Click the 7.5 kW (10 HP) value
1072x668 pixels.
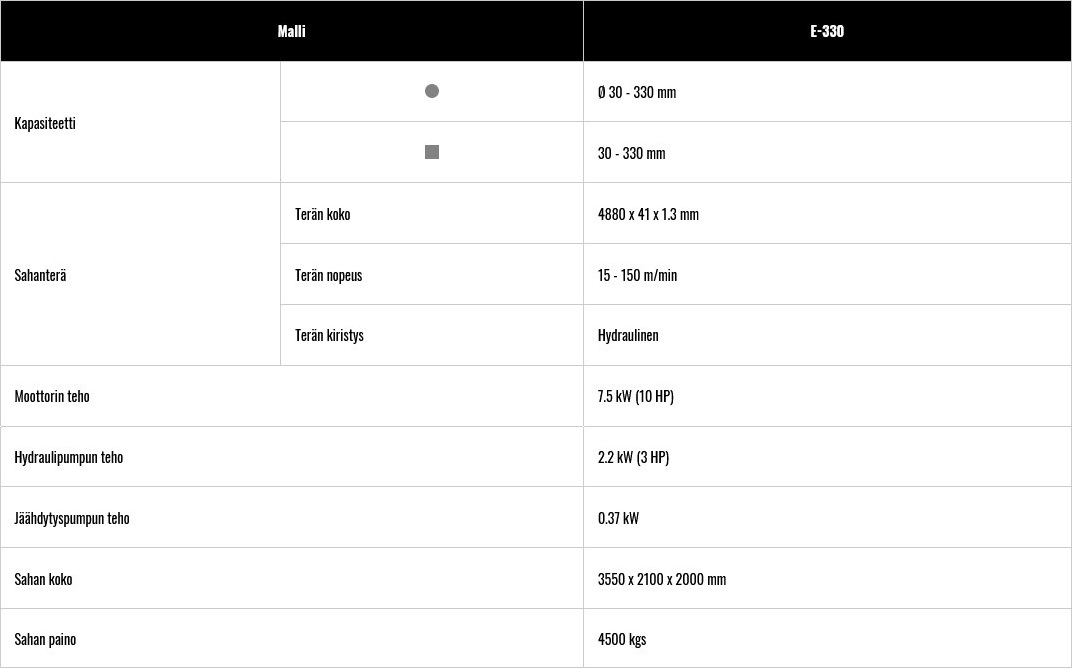point(636,397)
